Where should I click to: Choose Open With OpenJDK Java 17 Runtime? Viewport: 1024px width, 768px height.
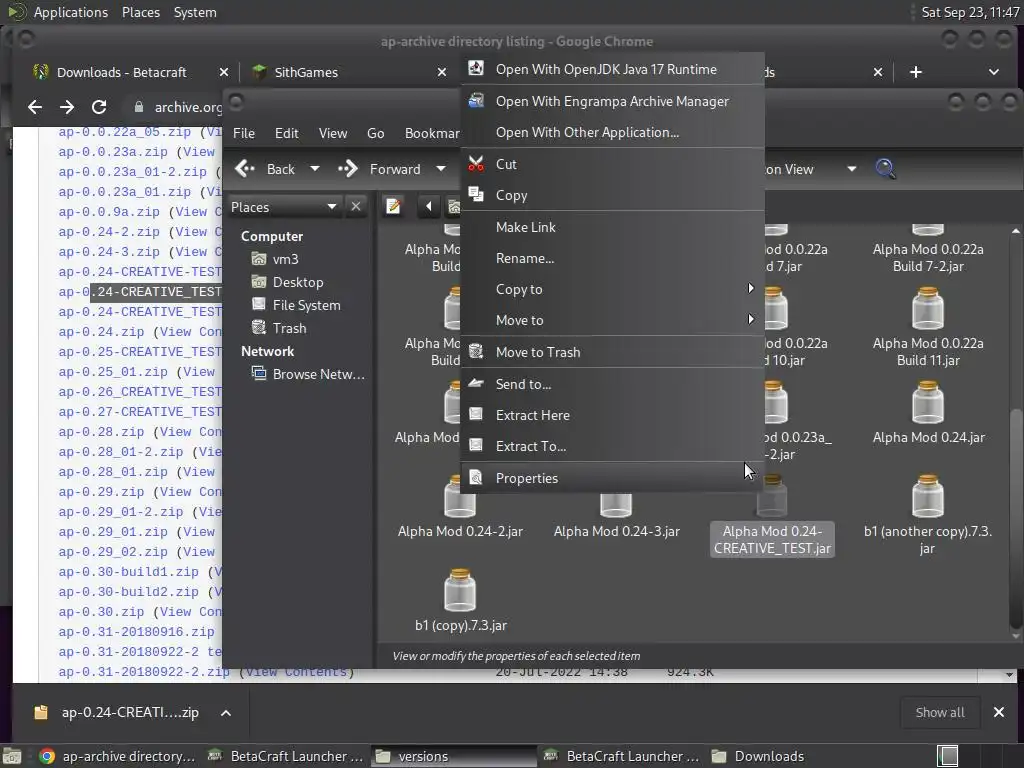click(x=612, y=69)
